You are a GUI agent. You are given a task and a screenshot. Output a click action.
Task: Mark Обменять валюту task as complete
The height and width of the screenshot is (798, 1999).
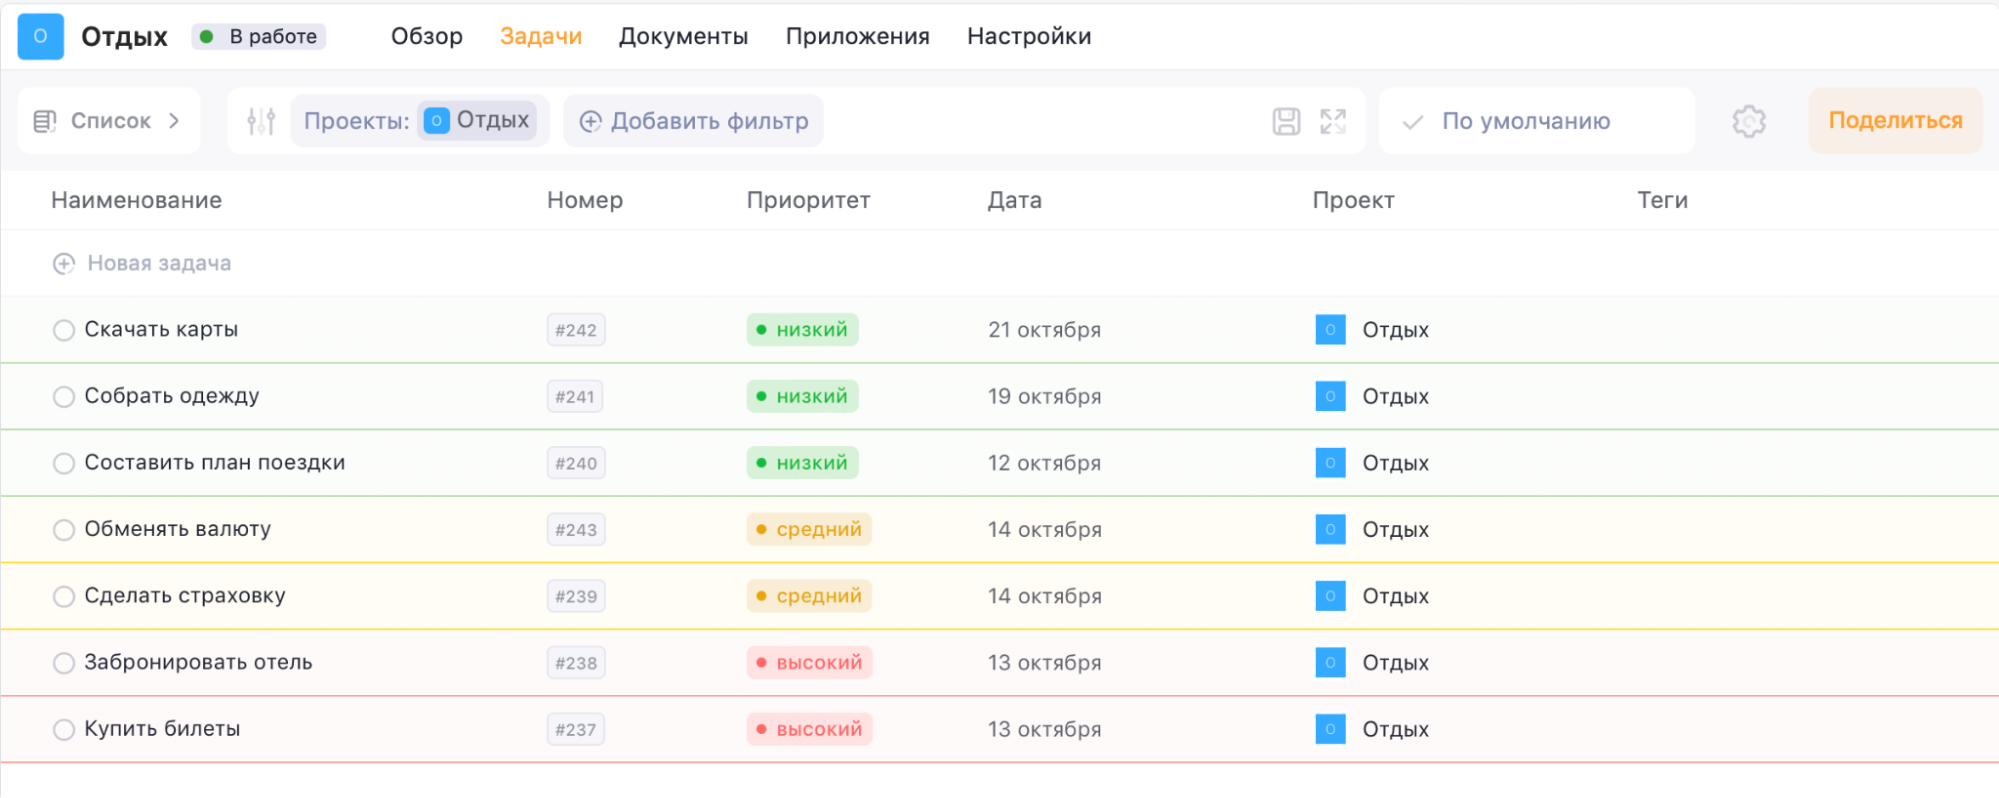coord(64,530)
